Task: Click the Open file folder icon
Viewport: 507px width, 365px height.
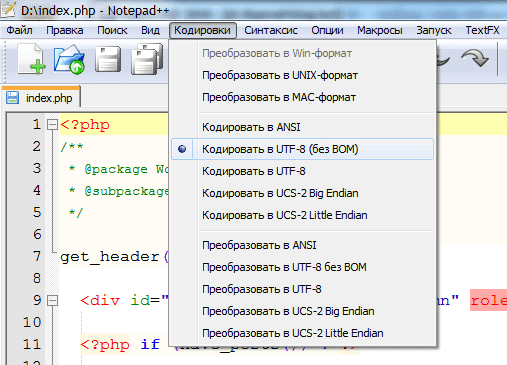Action: pos(69,59)
